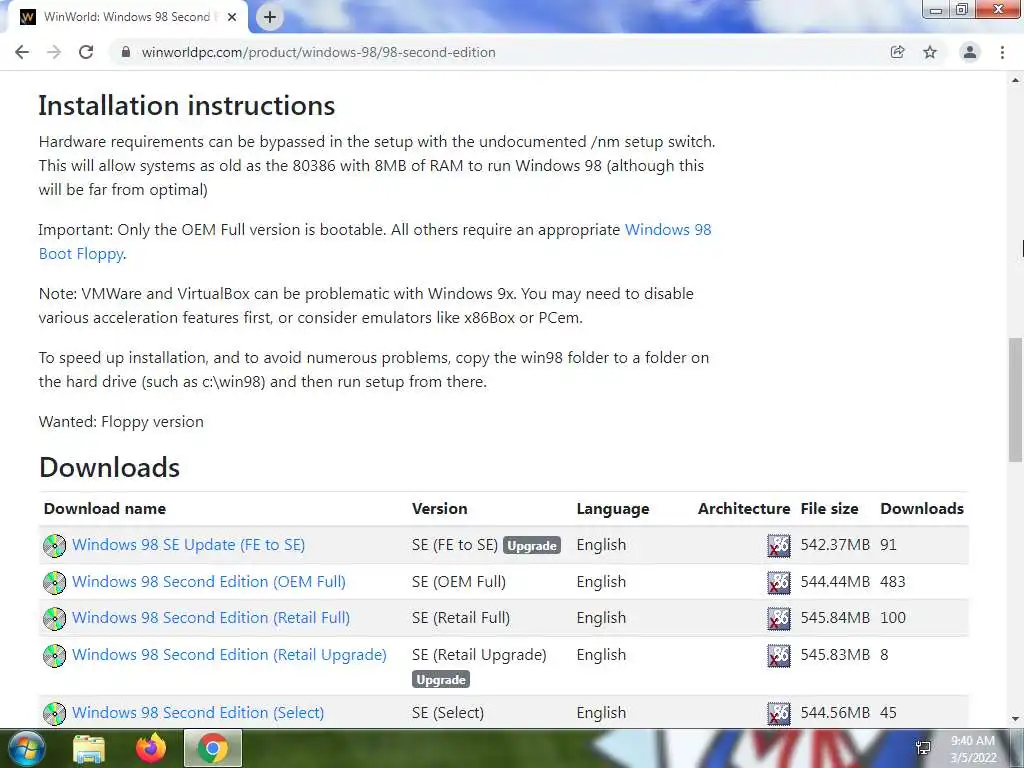Open Windows Explorer from taskbar
Image resolution: width=1024 pixels, height=768 pixels.
point(88,748)
